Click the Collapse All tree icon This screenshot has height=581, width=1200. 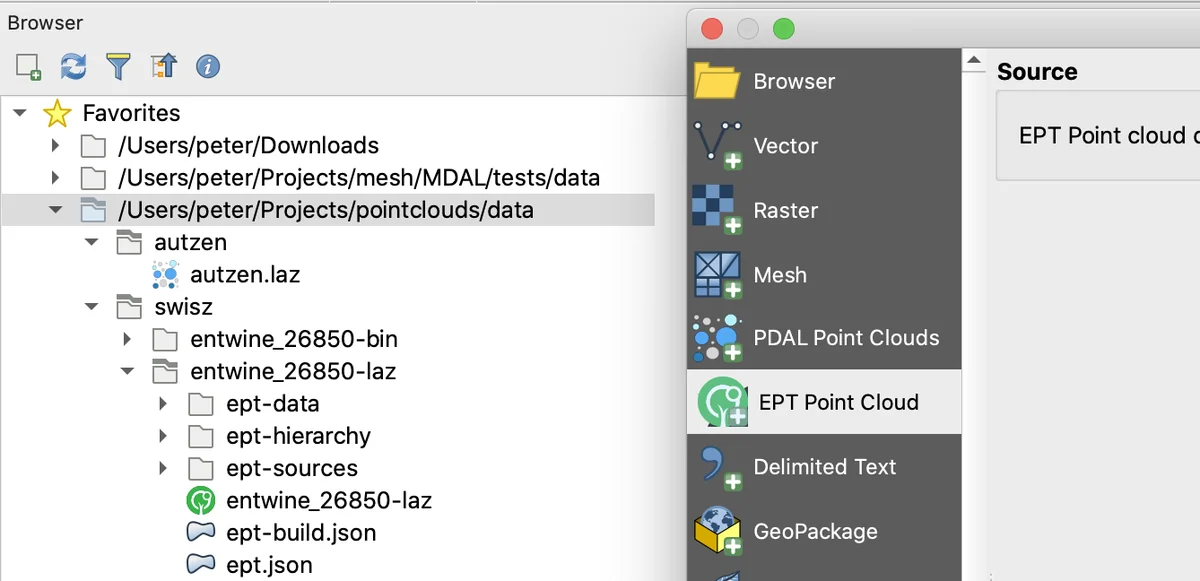(163, 67)
